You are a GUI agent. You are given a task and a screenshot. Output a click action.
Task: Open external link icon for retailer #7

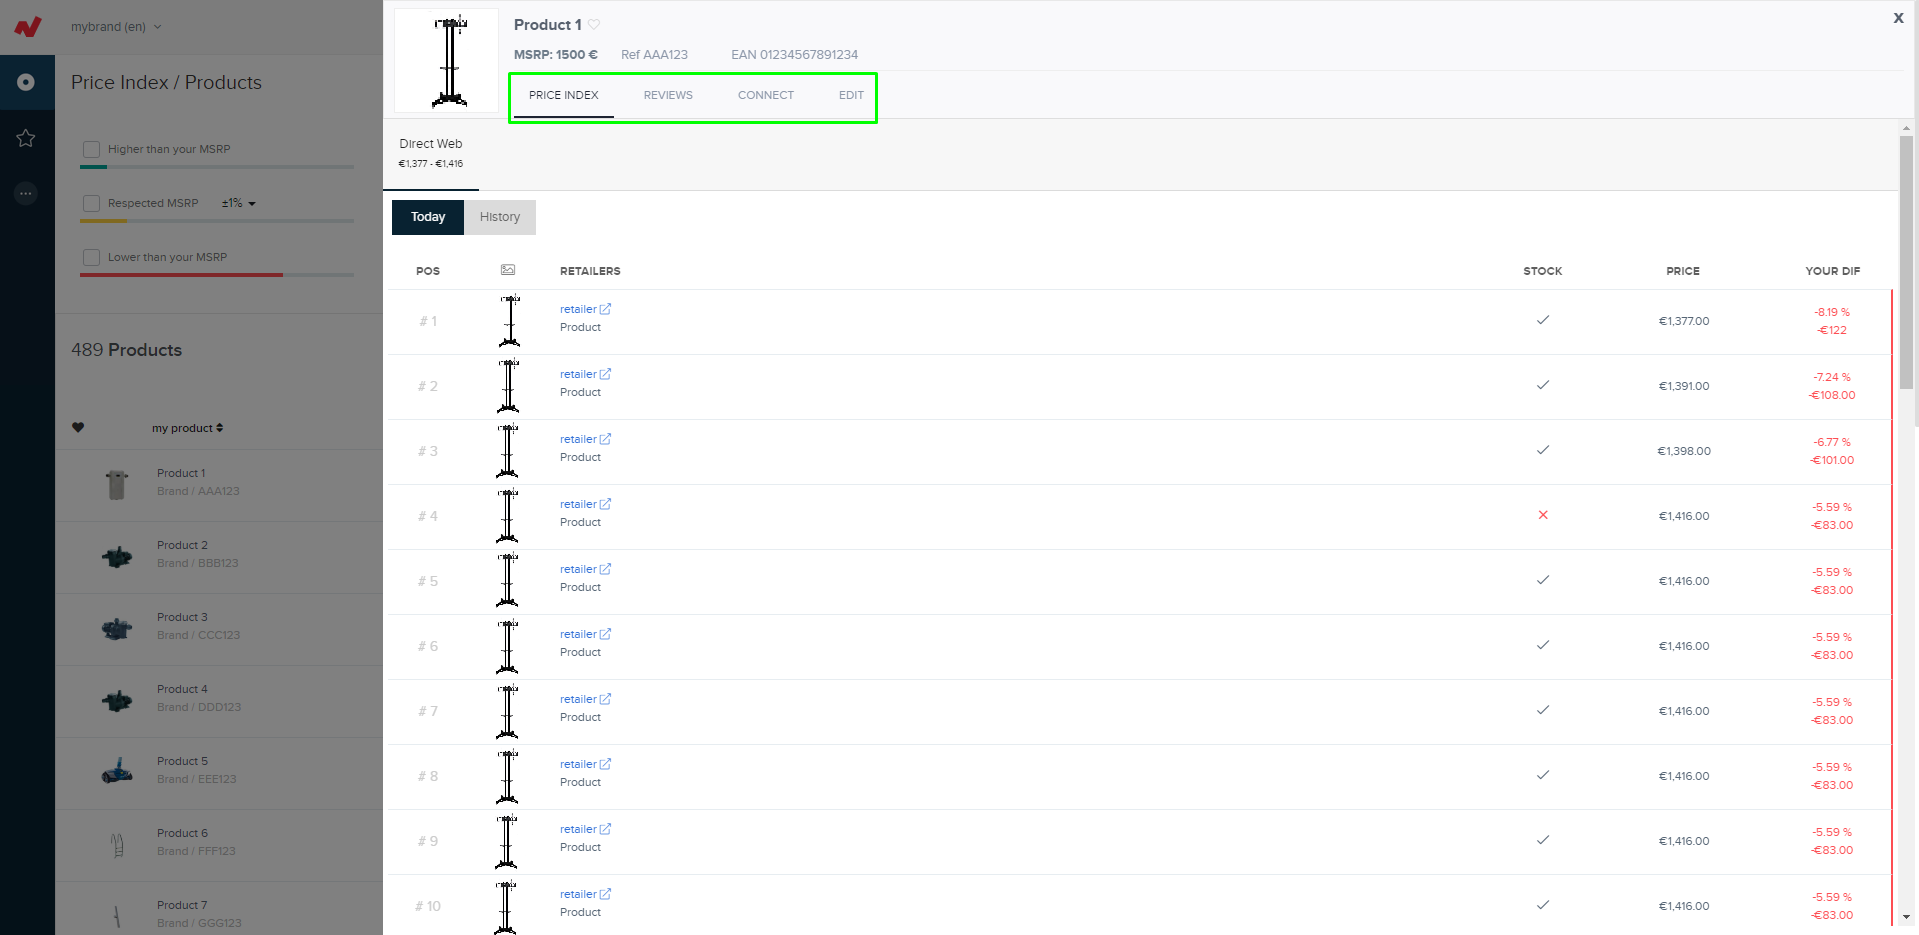(605, 699)
